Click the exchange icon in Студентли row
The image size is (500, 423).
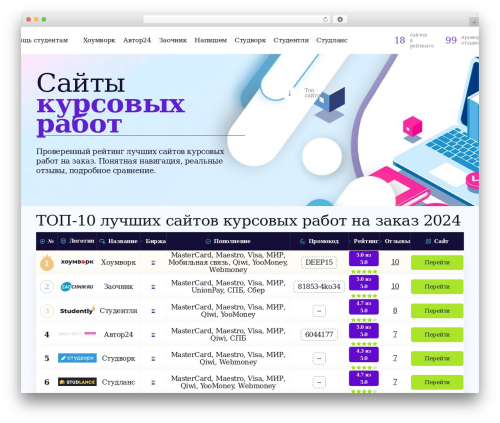point(153,311)
